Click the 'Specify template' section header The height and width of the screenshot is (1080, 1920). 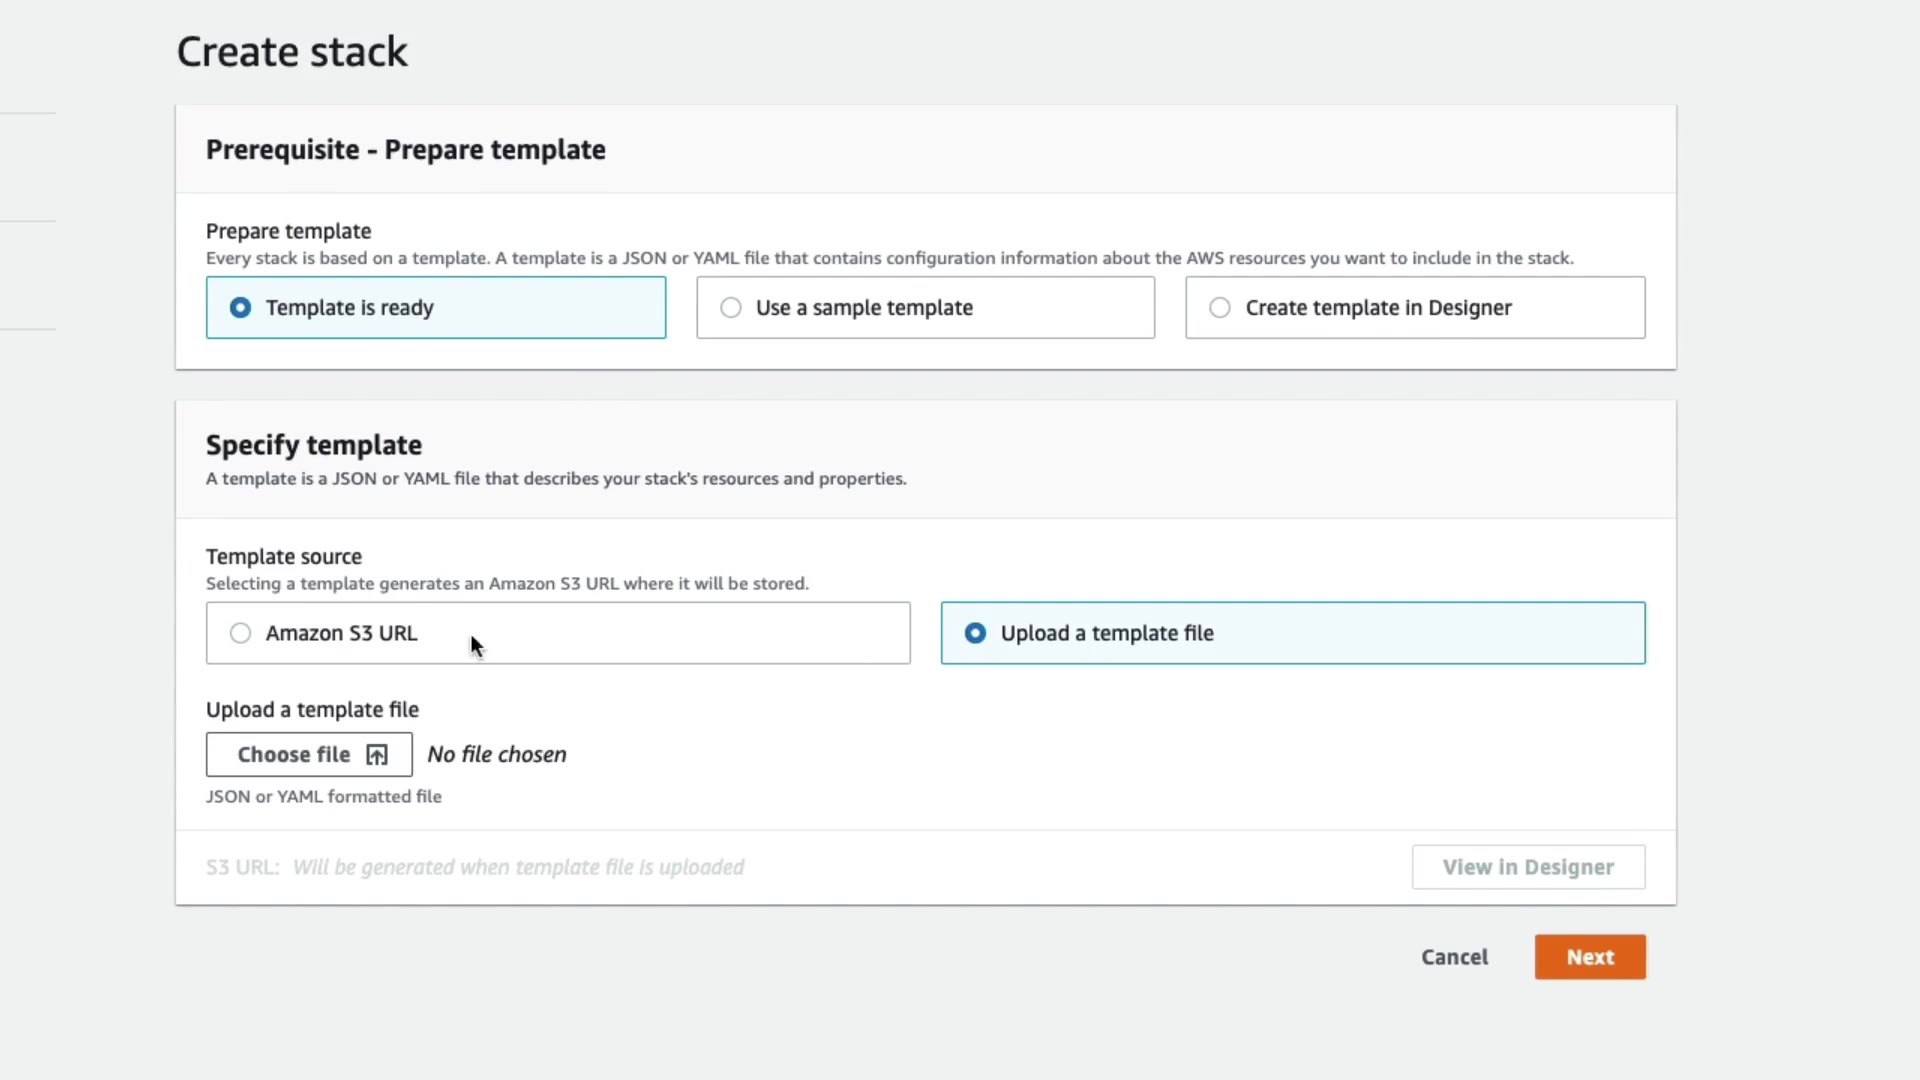coord(314,445)
